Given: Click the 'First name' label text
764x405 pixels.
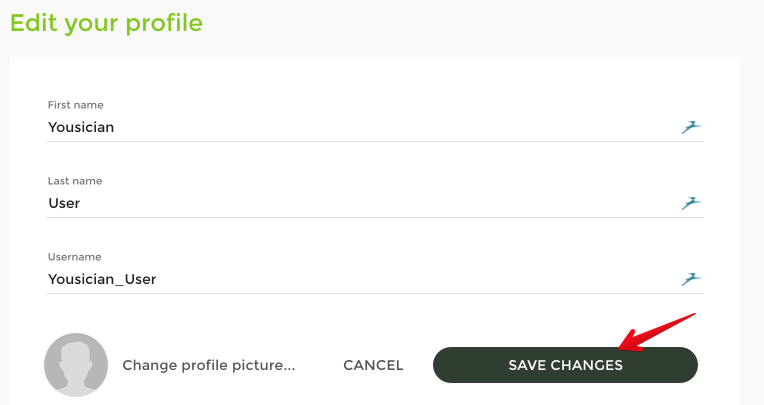Looking at the screenshot, I should click(x=75, y=105).
